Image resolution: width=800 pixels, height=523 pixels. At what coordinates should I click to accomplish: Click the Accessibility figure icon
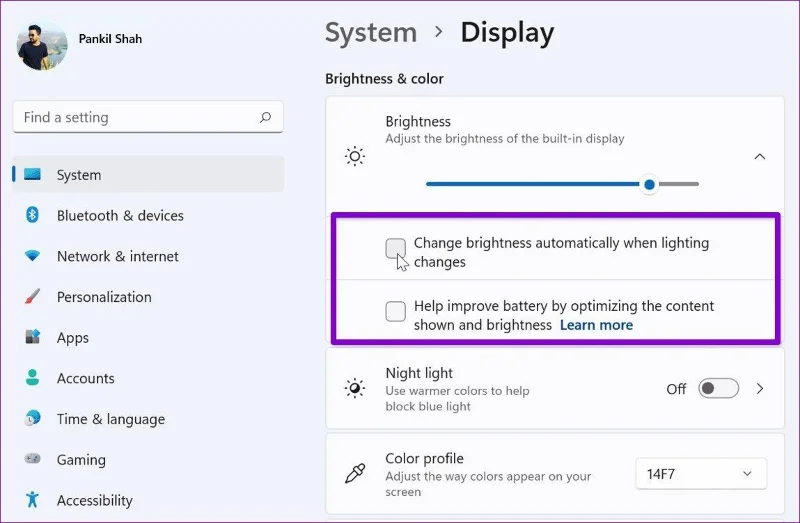[x=32, y=500]
